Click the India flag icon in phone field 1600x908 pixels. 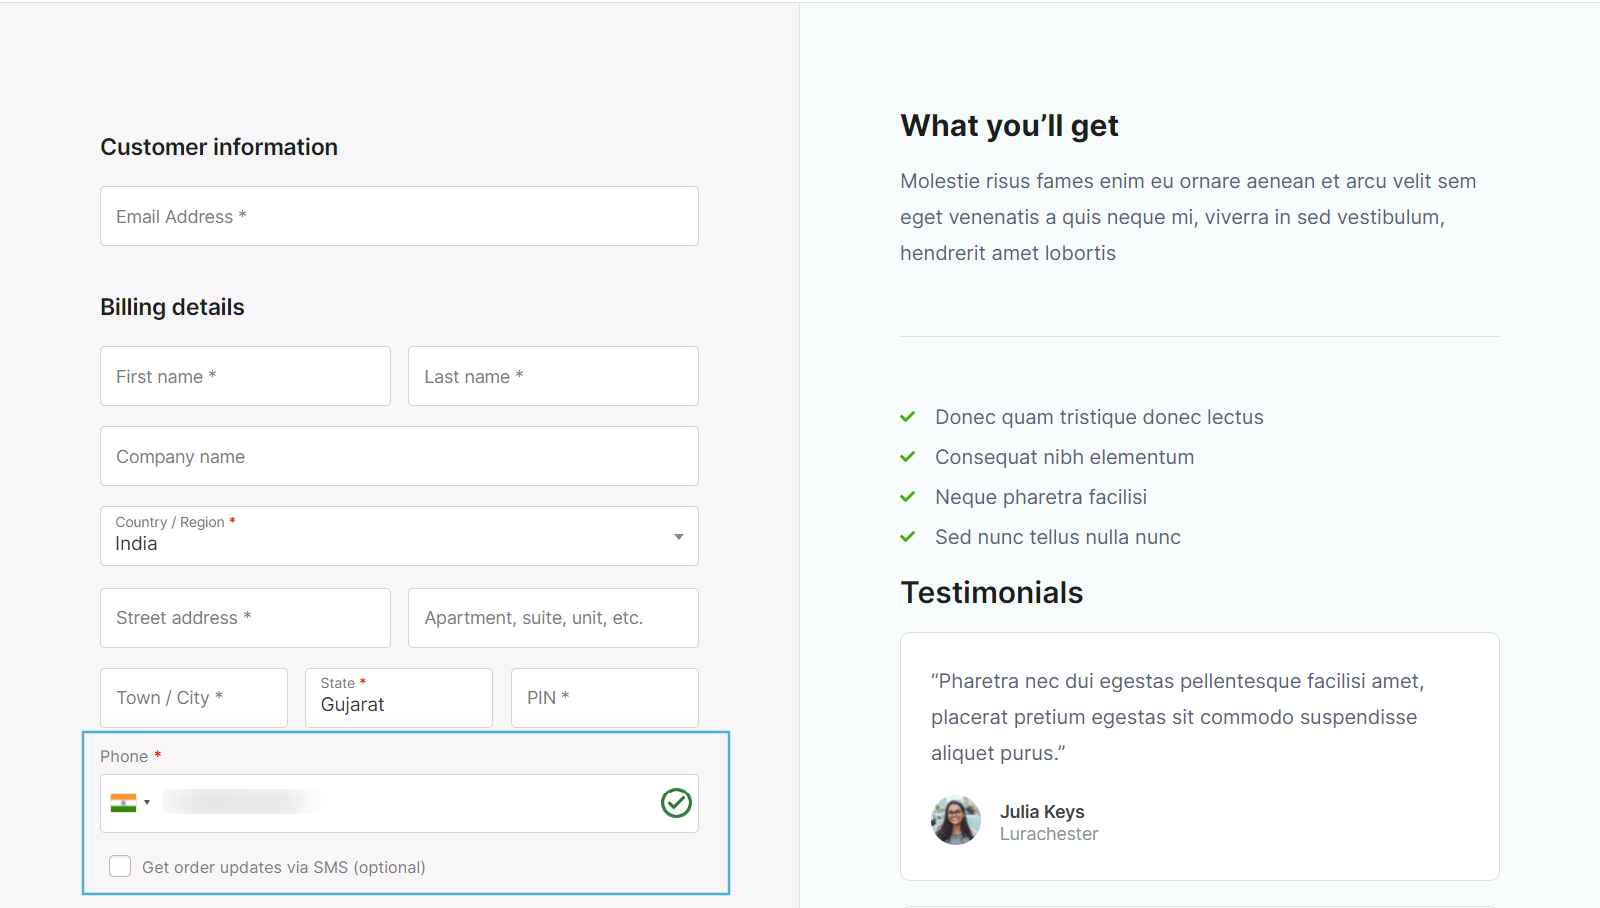(123, 803)
